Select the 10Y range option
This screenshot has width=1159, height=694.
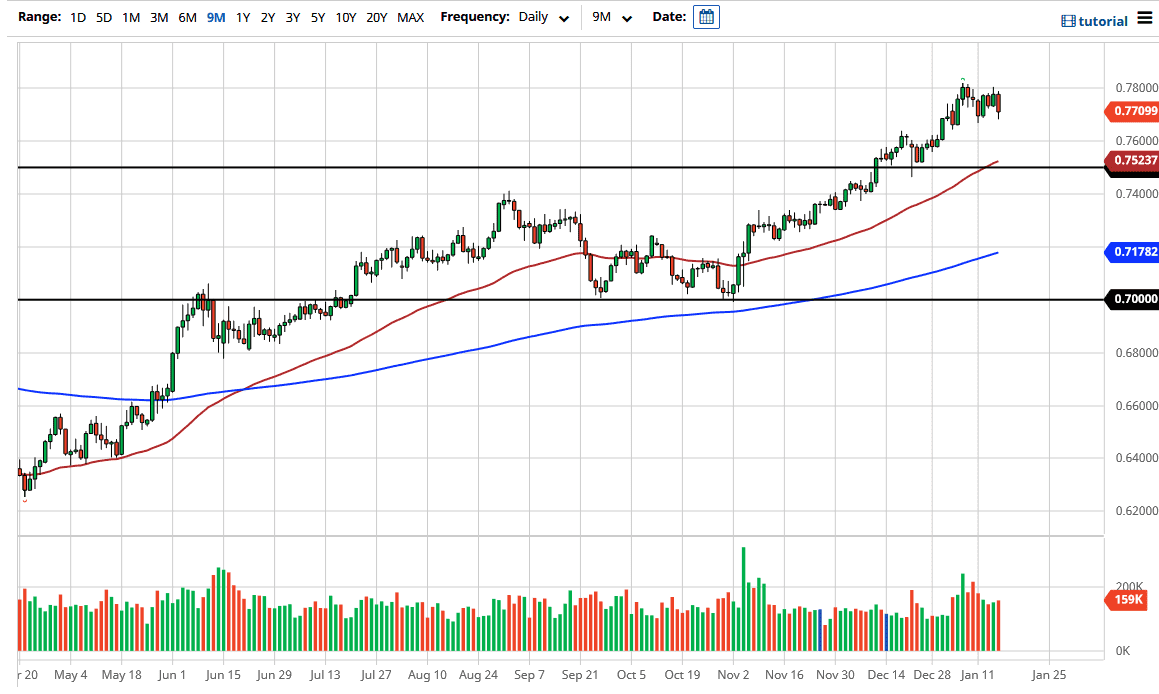pos(345,17)
